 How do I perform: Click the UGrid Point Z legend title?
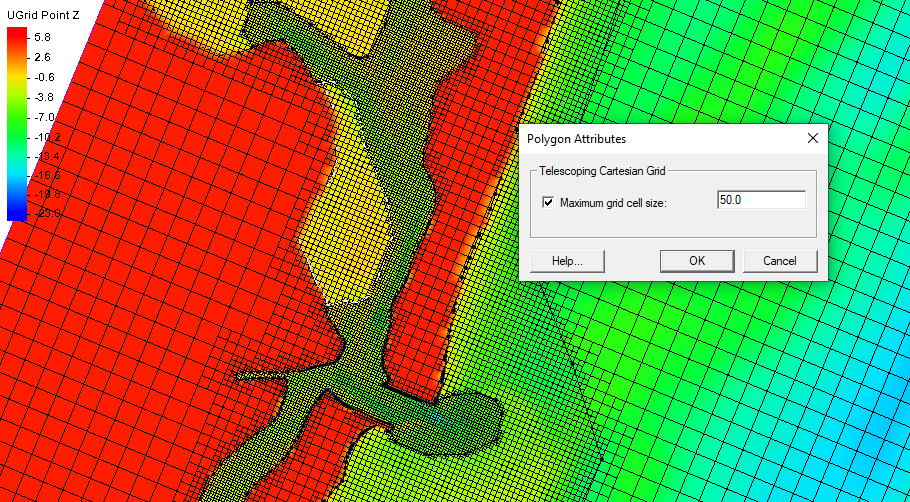pyautogui.click(x=42, y=16)
